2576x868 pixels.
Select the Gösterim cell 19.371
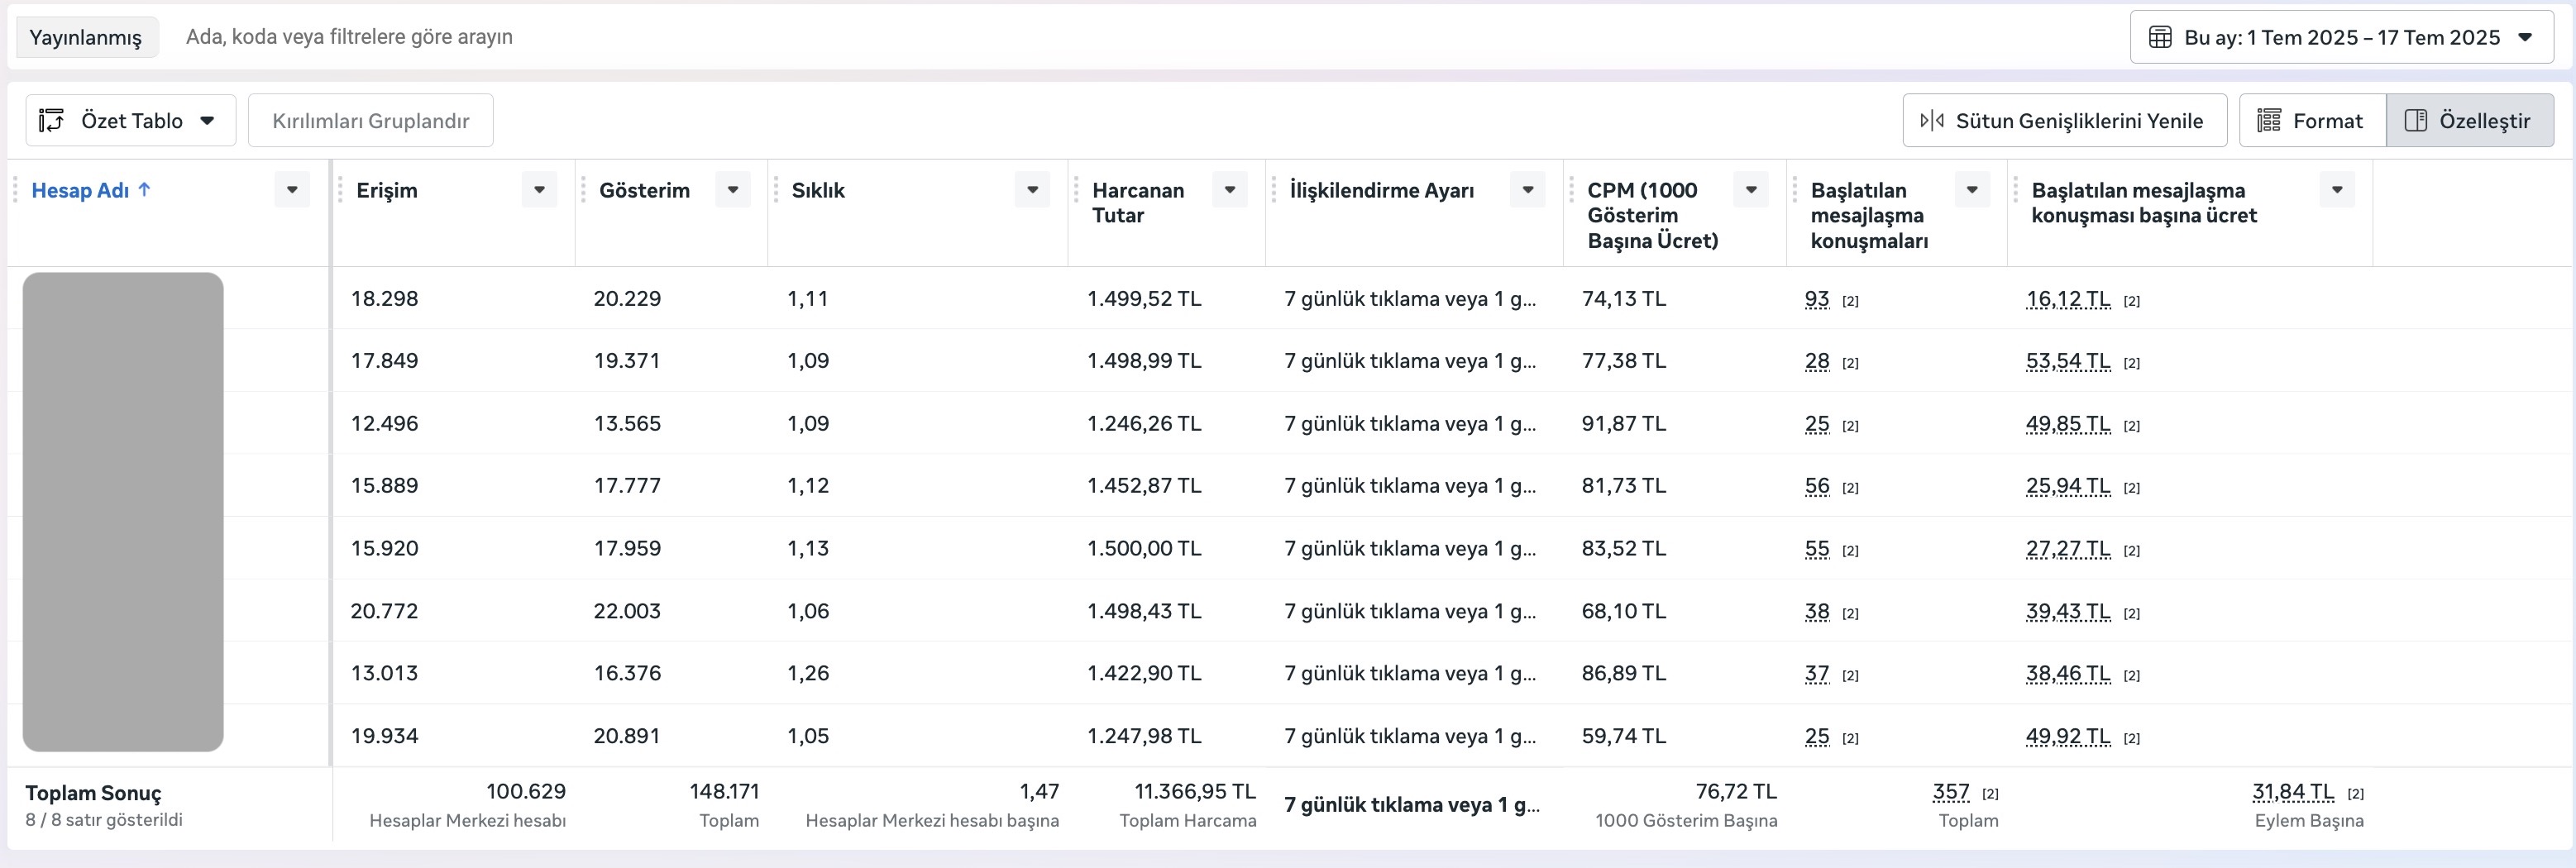coord(627,361)
